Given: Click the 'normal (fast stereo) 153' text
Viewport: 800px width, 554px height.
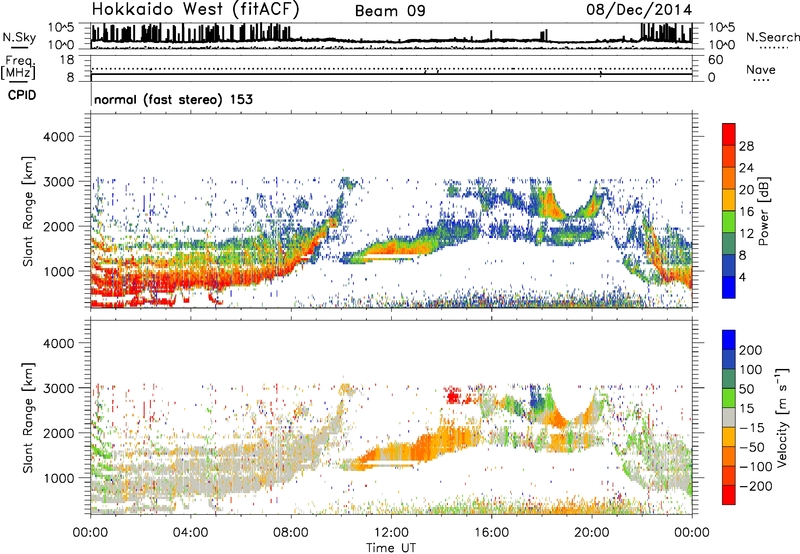Looking at the screenshot, I should point(173,99).
